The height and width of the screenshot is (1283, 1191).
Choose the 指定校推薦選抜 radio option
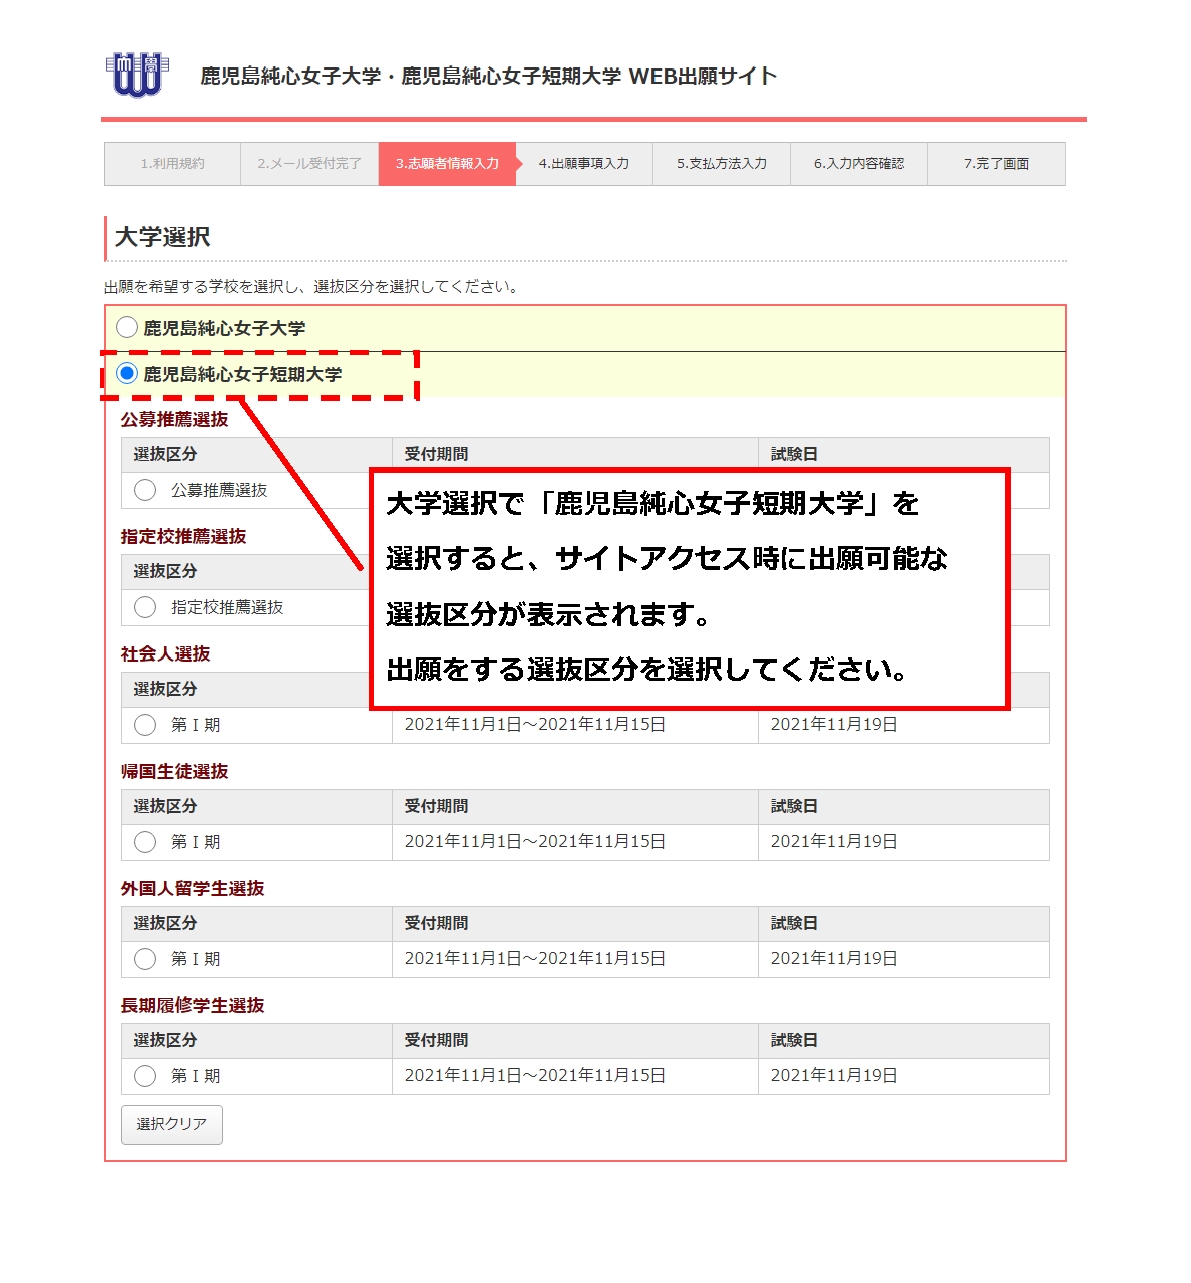pos(145,607)
